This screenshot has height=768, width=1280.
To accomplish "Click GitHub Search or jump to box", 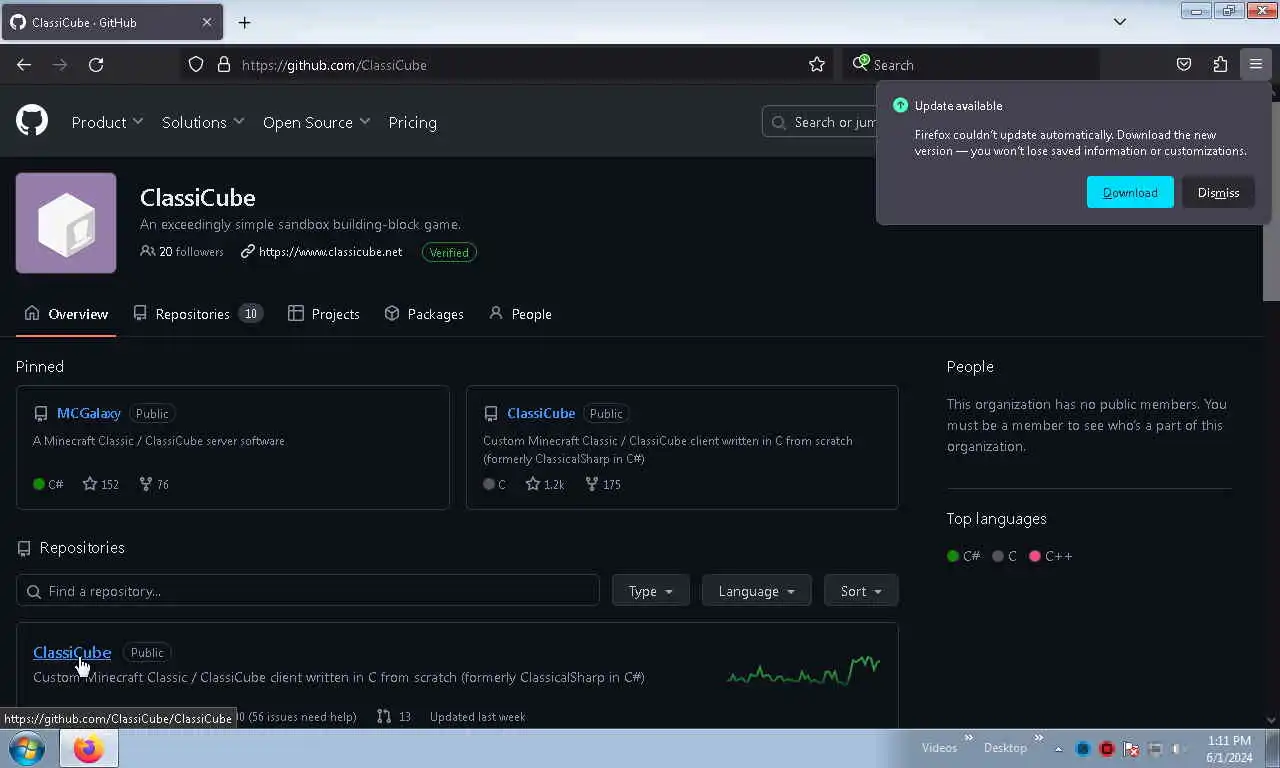I will point(819,122).
